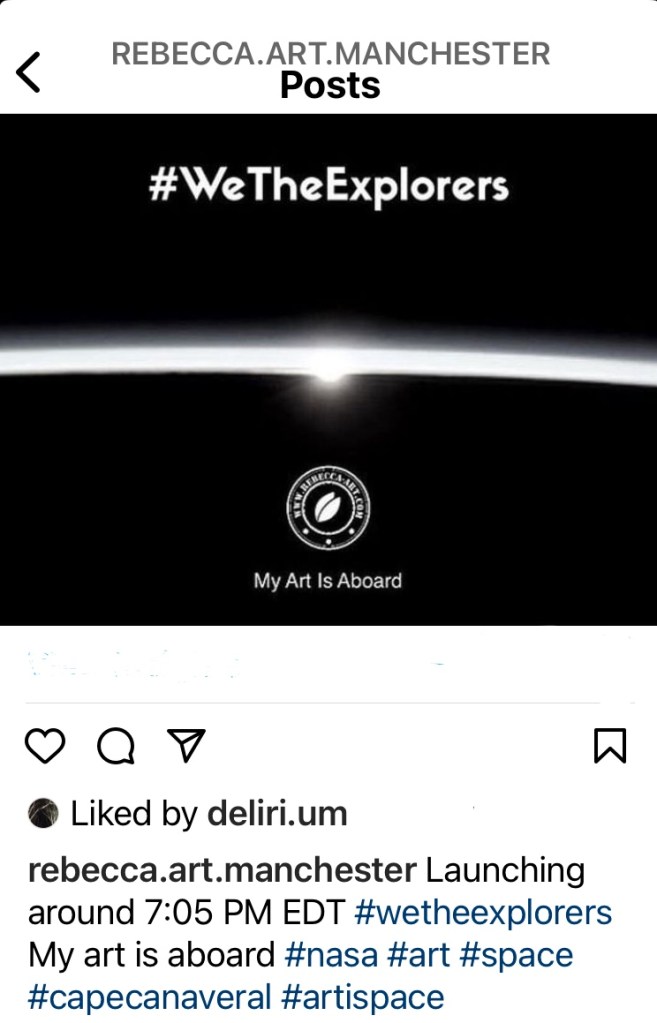The image size is (657, 1023).
Task: Tap the Liked by text
Action: click(x=134, y=814)
